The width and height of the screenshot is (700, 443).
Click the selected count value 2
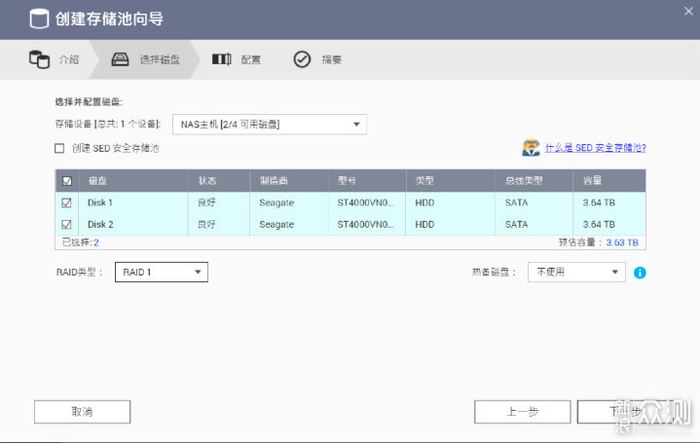click(96, 242)
